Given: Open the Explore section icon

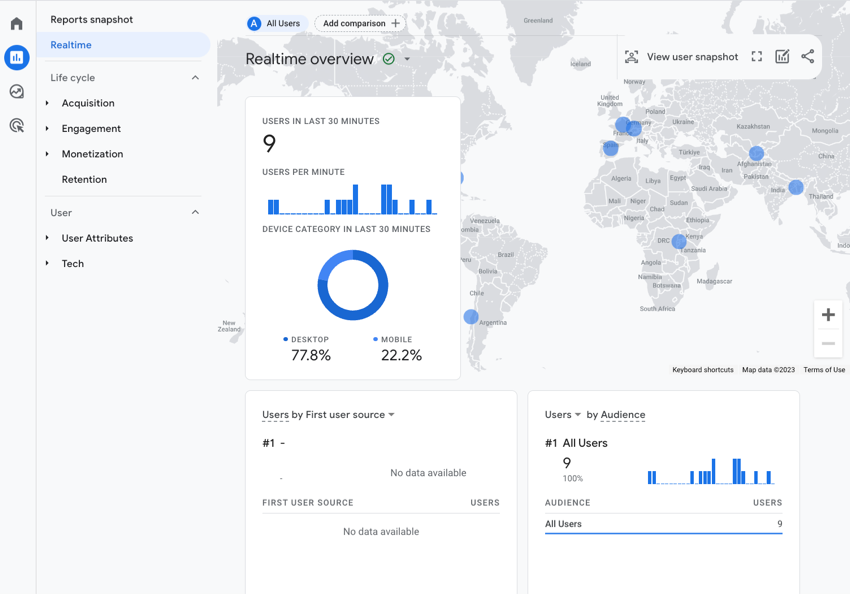Looking at the screenshot, I should (x=16, y=91).
